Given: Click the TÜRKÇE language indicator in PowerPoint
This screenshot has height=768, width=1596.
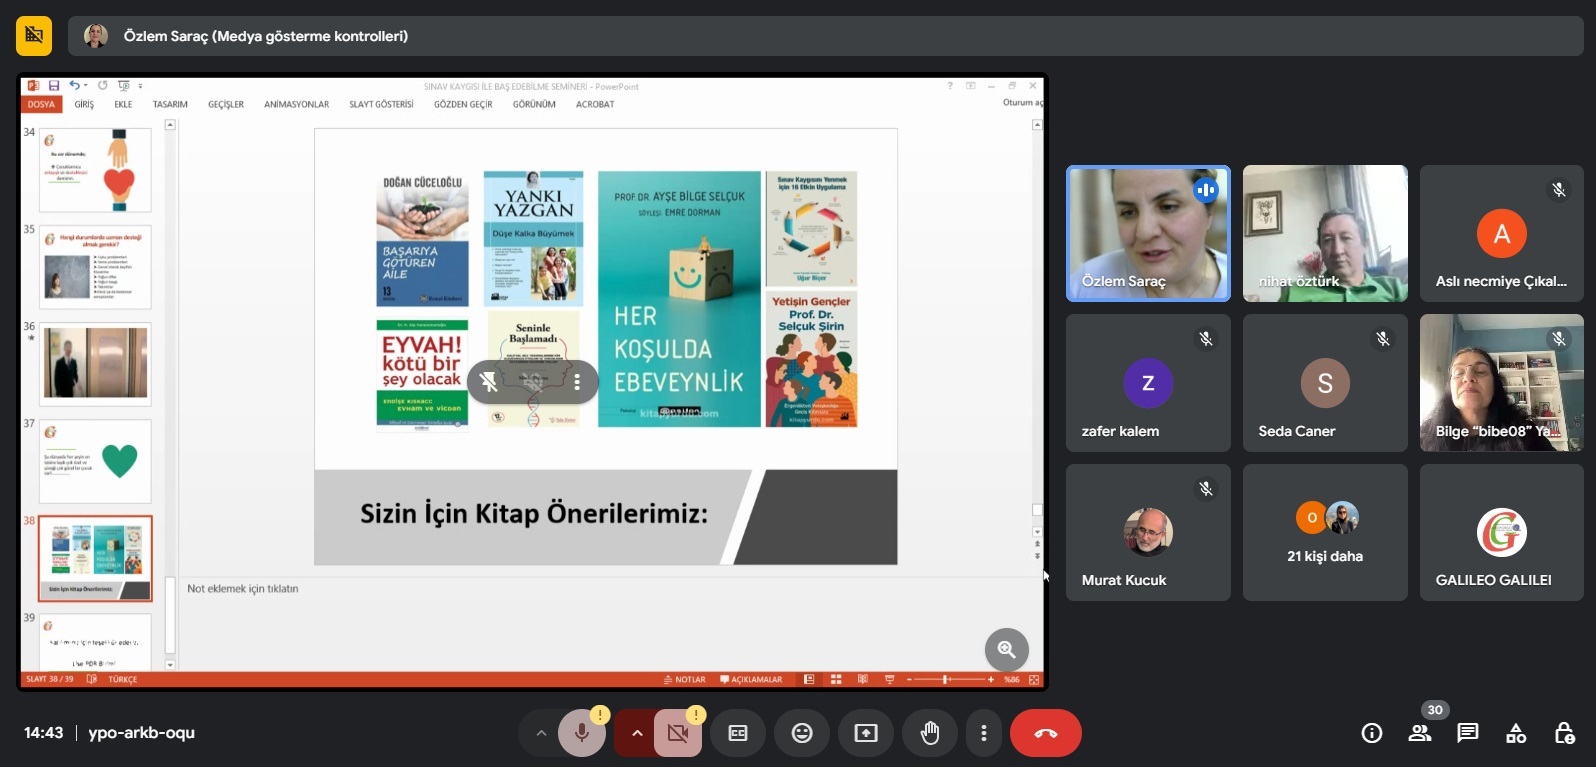Looking at the screenshot, I should pyautogui.click(x=123, y=679).
